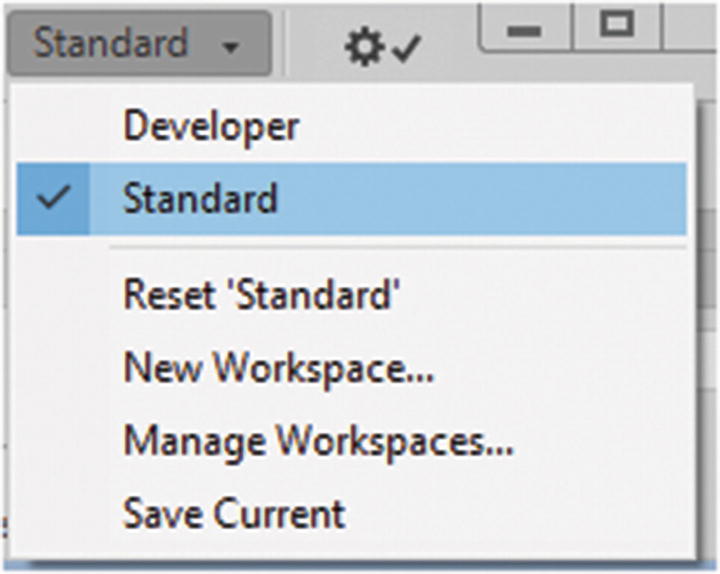Image resolution: width=720 pixels, height=574 pixels.
Task: Click the word Developer in the list
Action: click(210, 127)
